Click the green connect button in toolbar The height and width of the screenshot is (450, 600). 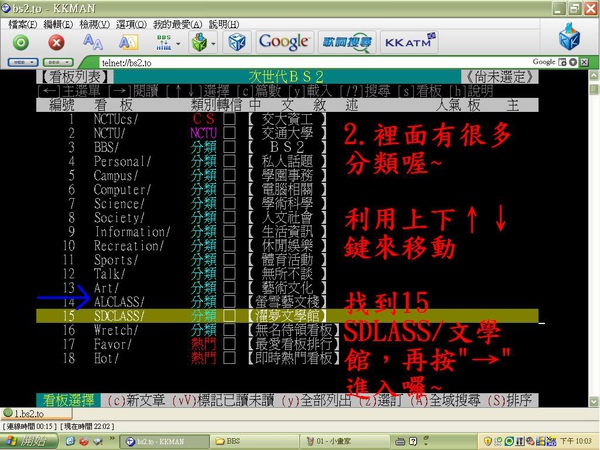click(x=21, y=42)
